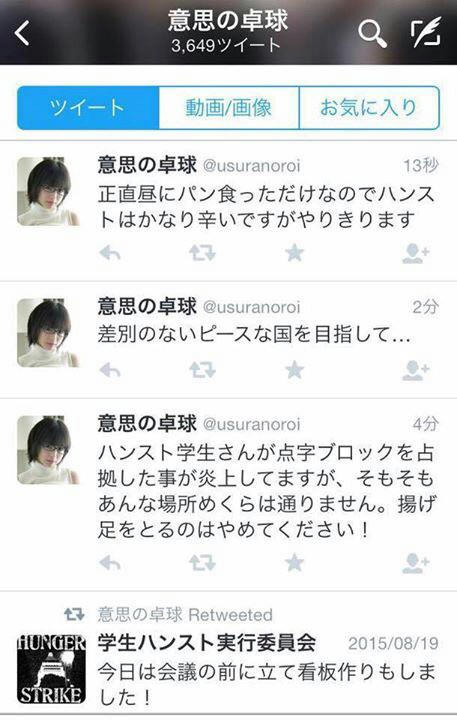Tap the back arrow in header
Viewport: 457px width, 720px height.
[22, 33]
